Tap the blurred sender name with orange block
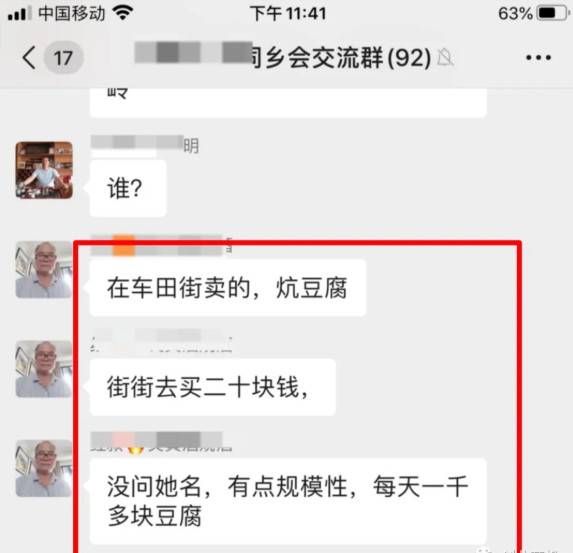Viewport: 573px width, 553px height. [162, 245]
